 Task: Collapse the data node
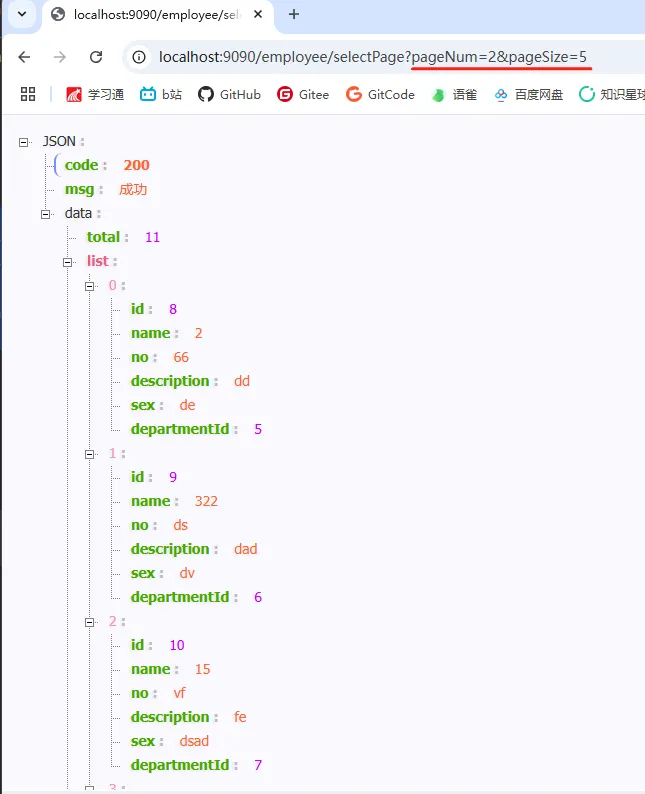[x=46, y=215]
